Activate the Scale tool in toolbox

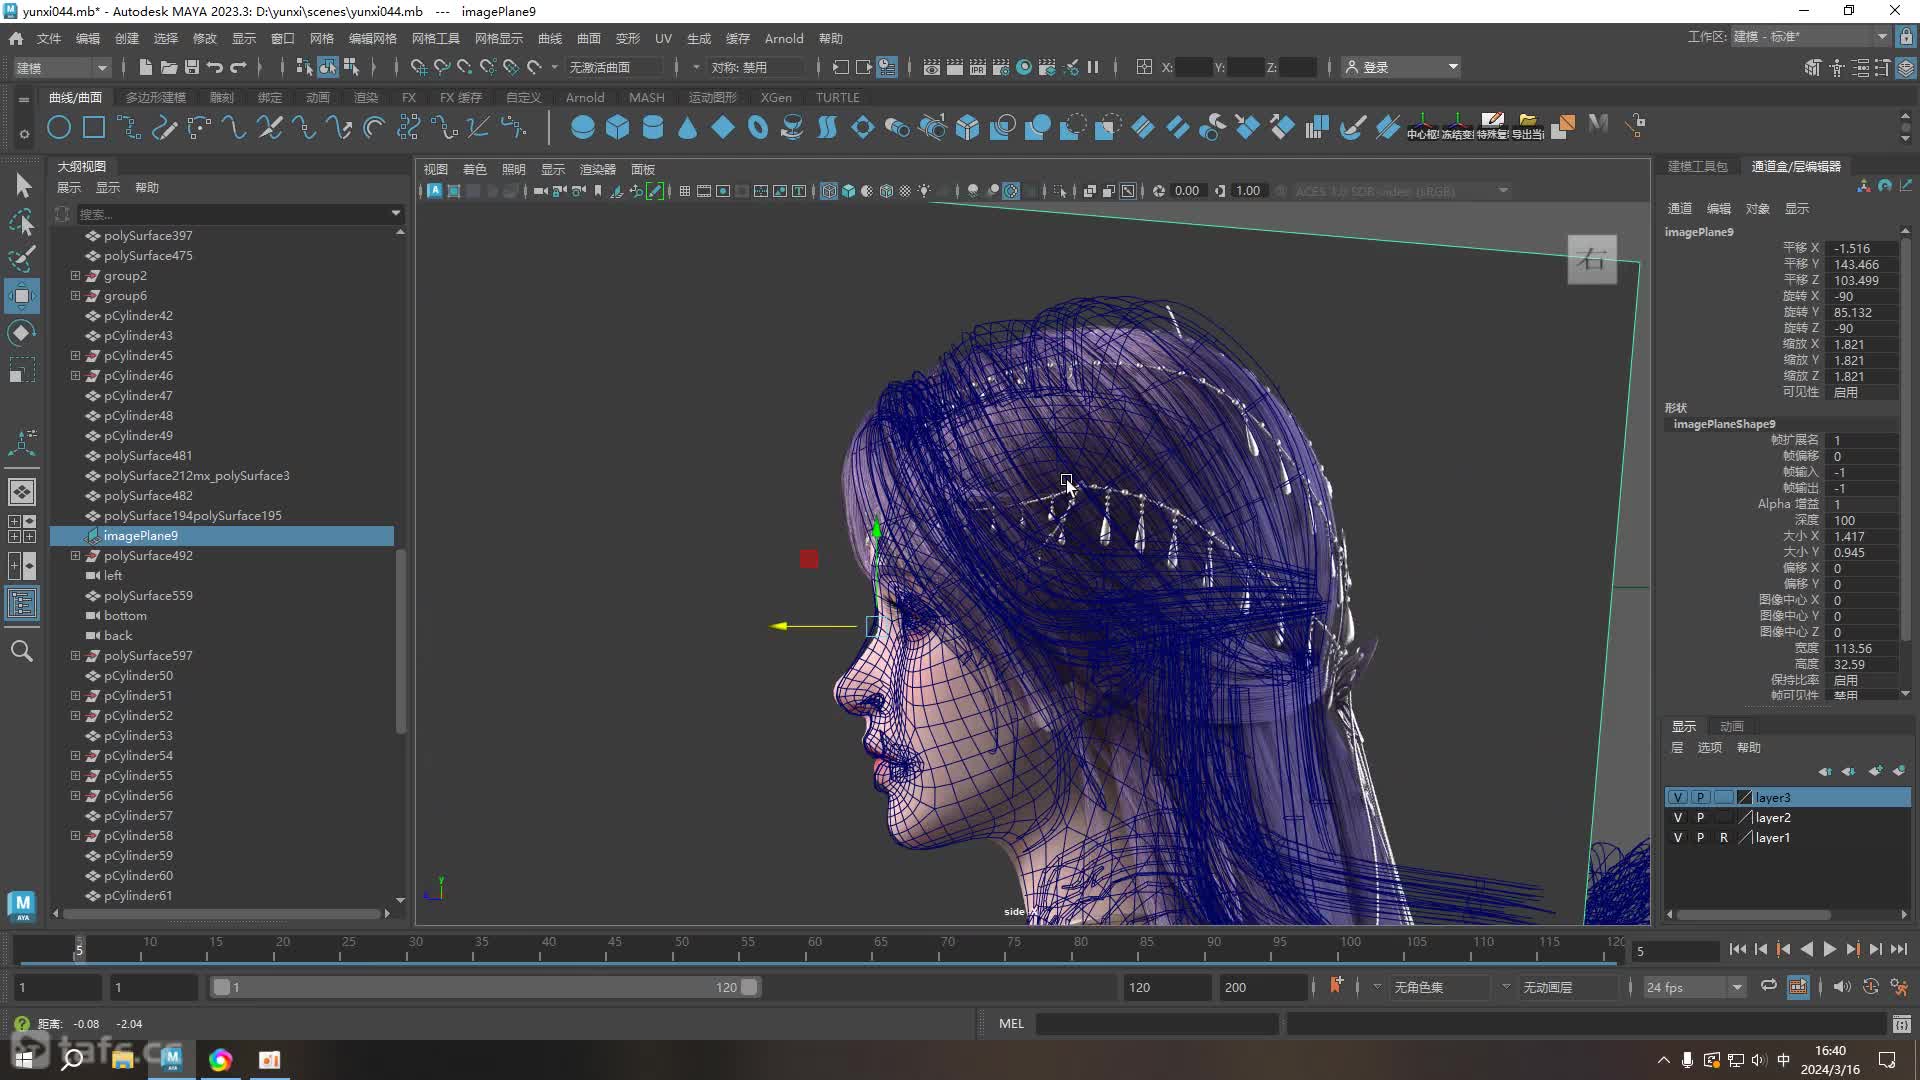(22, 370)
